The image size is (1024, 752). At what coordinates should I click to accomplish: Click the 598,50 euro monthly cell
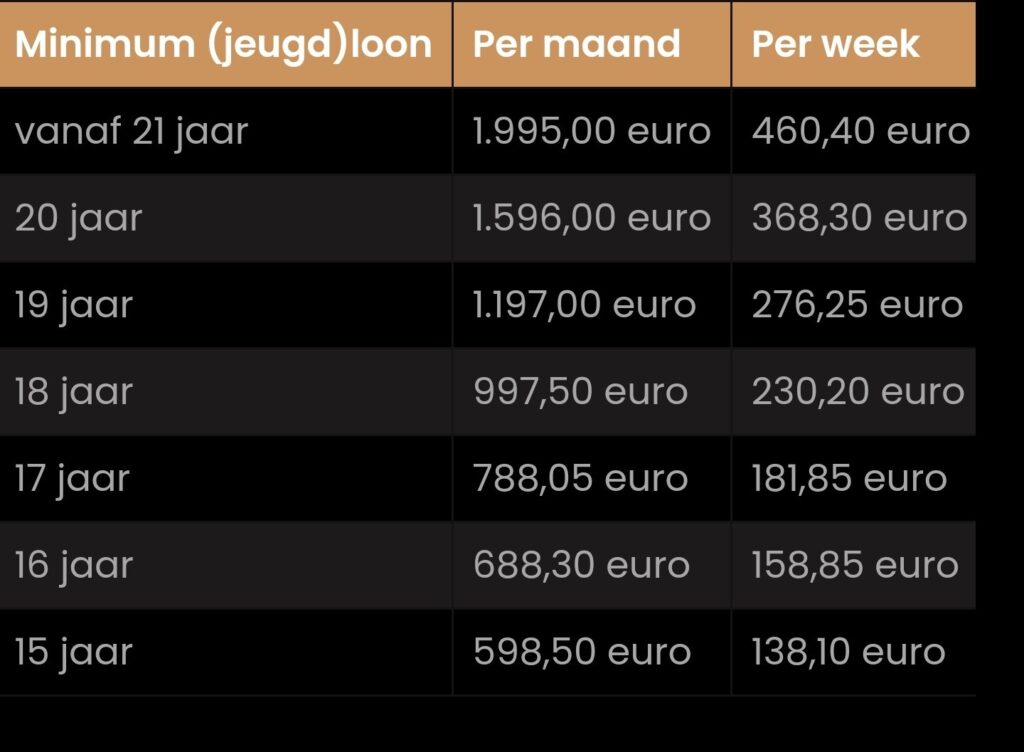pos(582,652)
